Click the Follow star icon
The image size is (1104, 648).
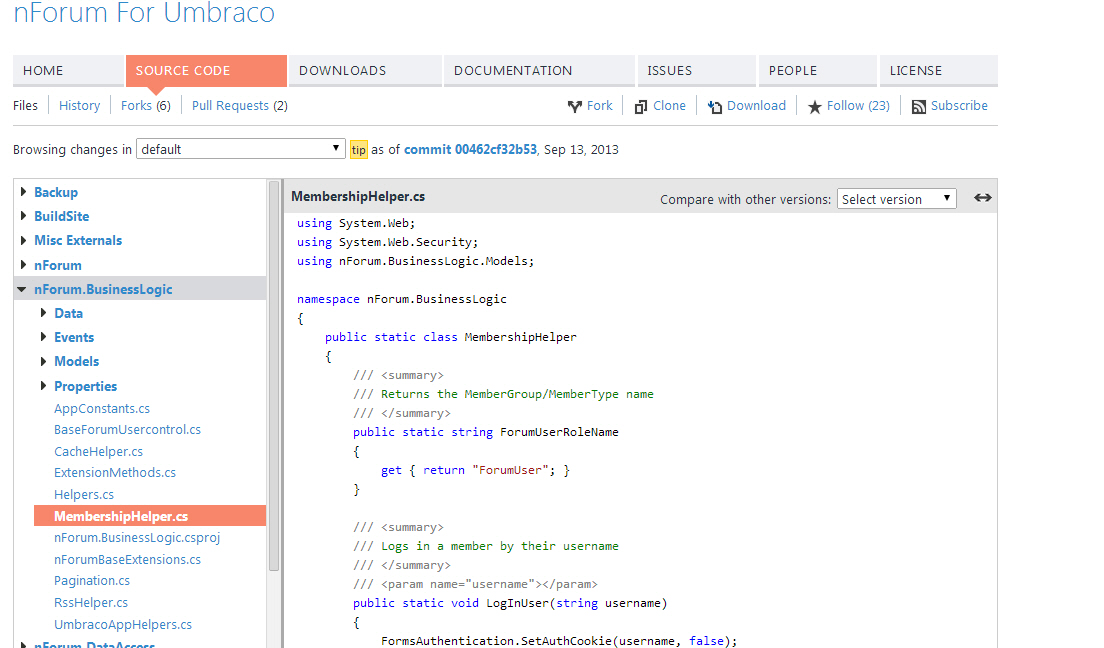click(x=815, y=106)
